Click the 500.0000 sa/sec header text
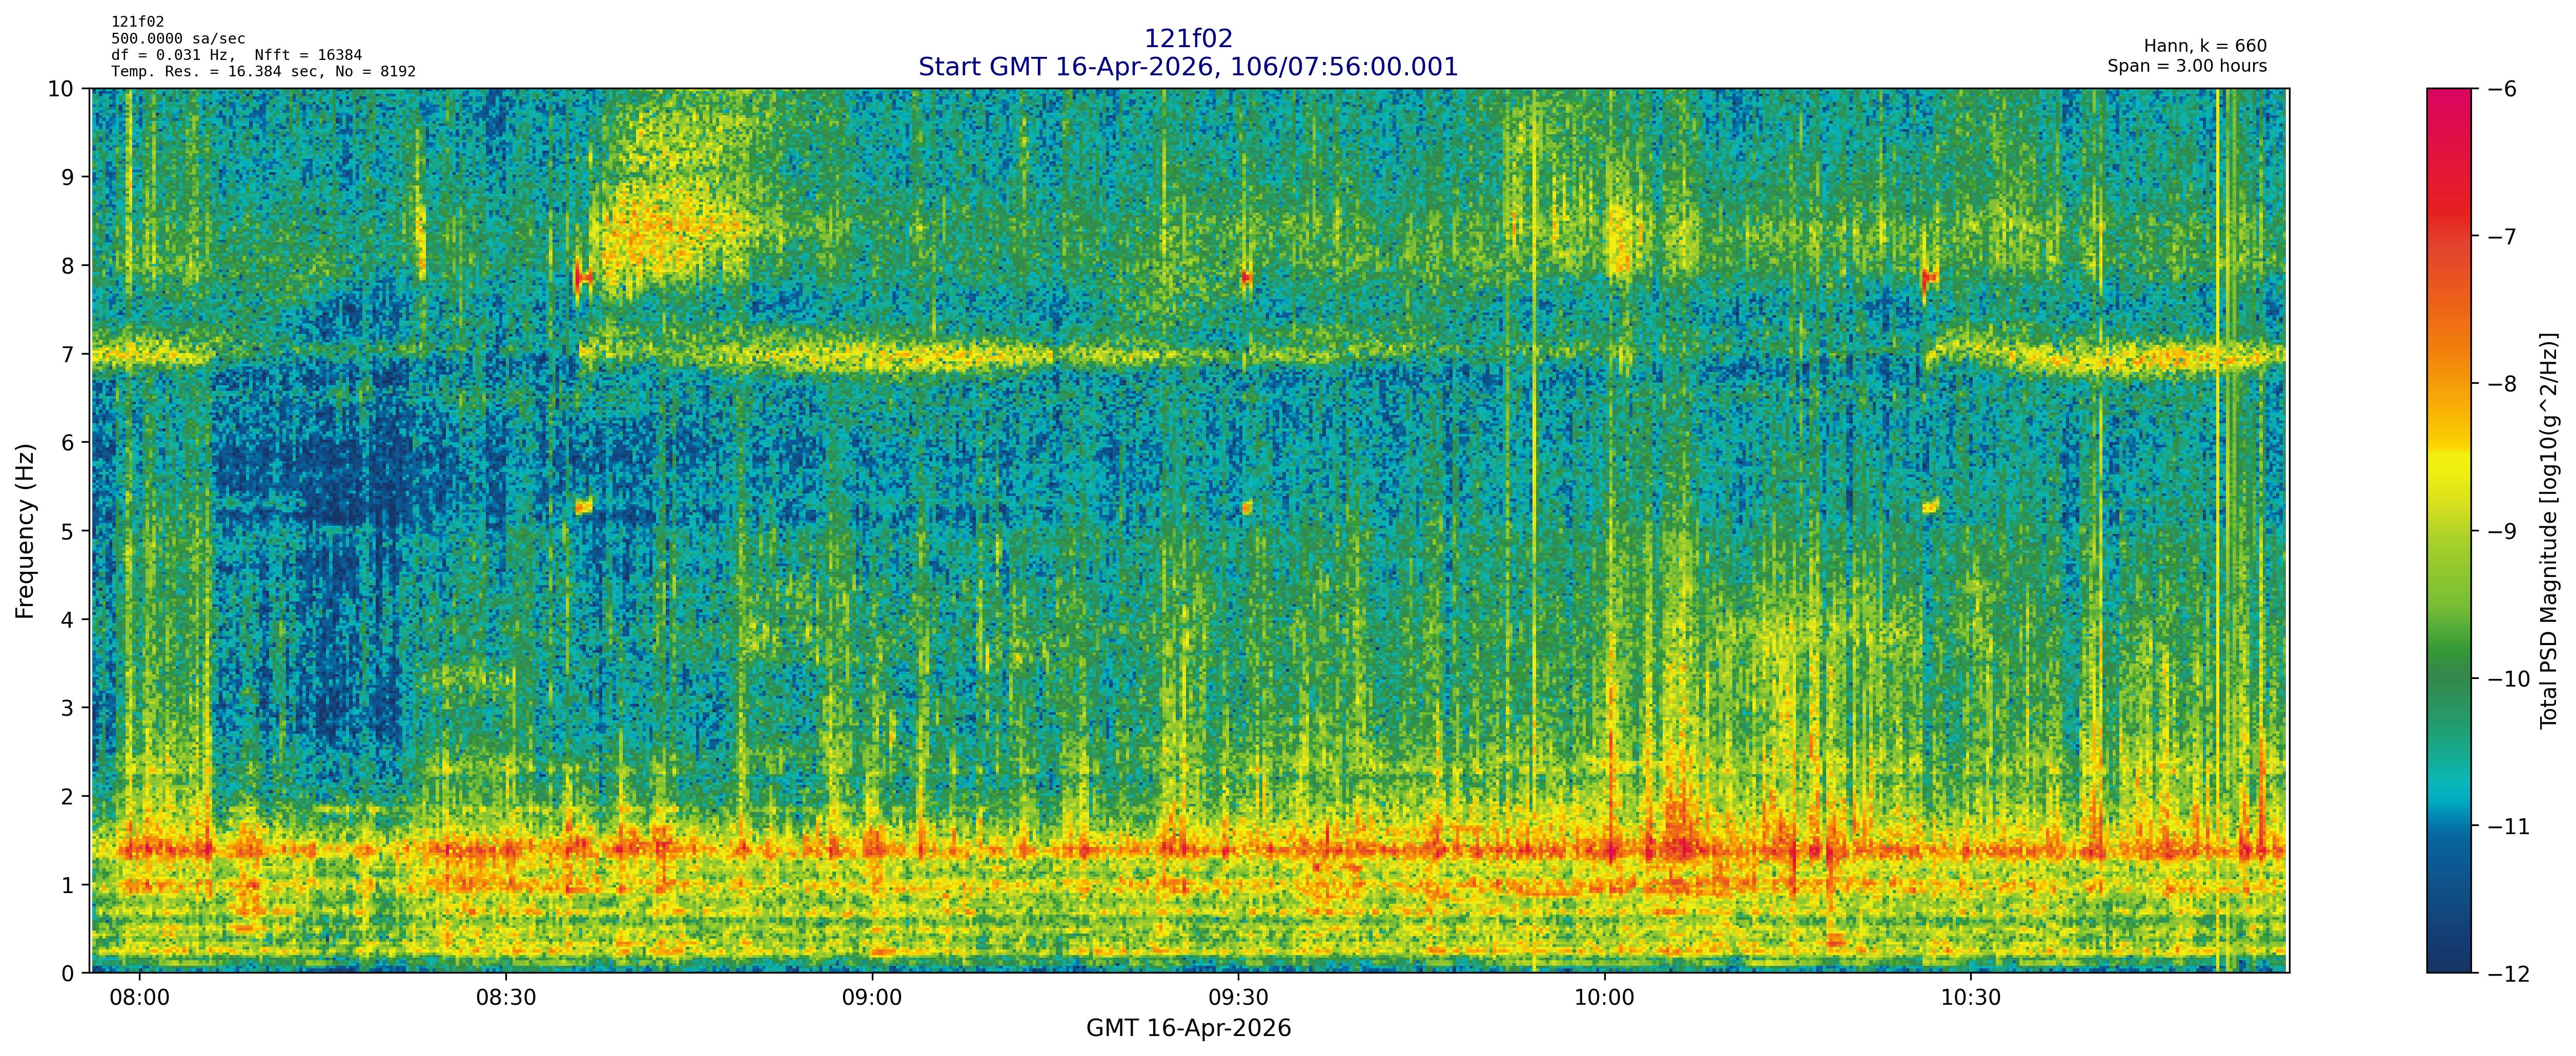Image resolution: width=2576 pixels, height=1056 pixels. point(177,39)
